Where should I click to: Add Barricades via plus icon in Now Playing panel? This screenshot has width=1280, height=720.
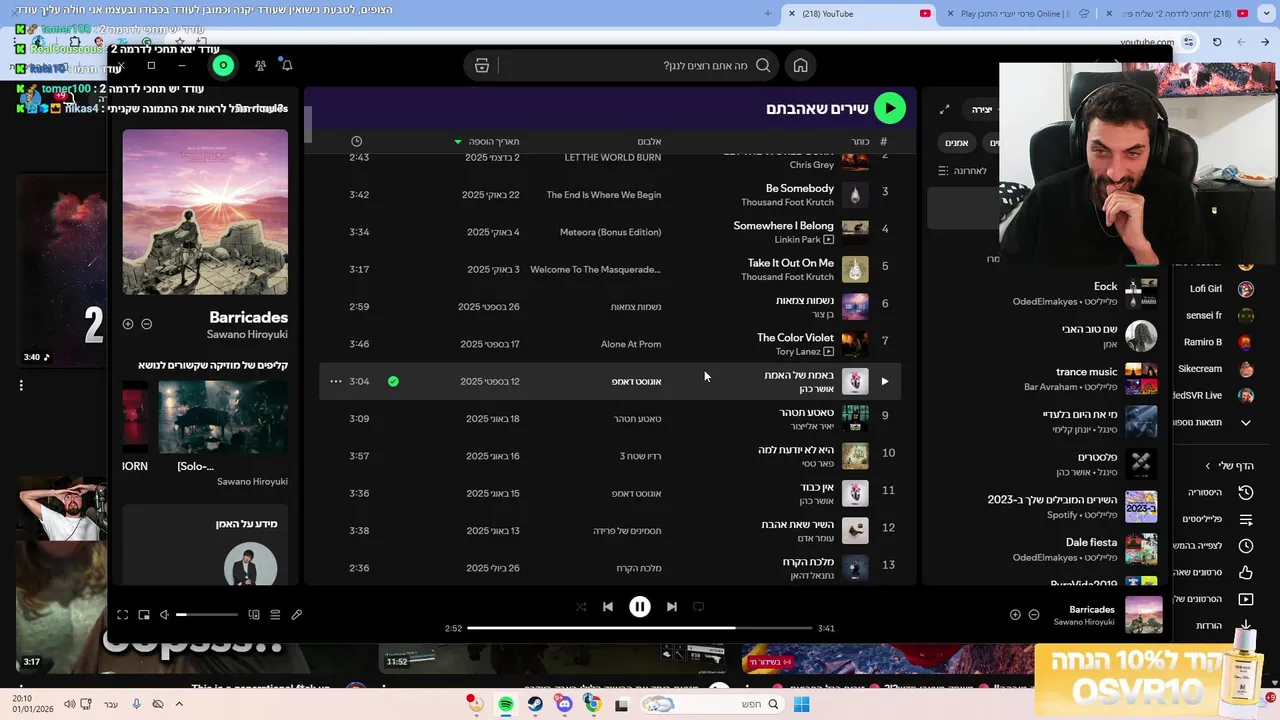point(128,324)
